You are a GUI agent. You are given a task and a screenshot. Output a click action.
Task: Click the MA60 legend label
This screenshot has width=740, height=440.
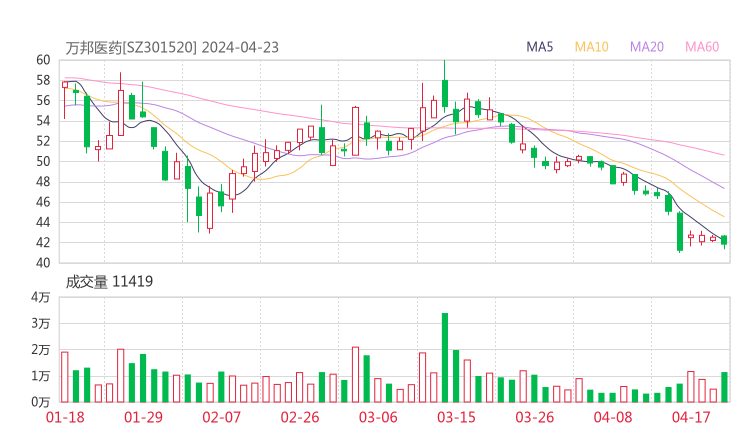click(x=702, y=47)
